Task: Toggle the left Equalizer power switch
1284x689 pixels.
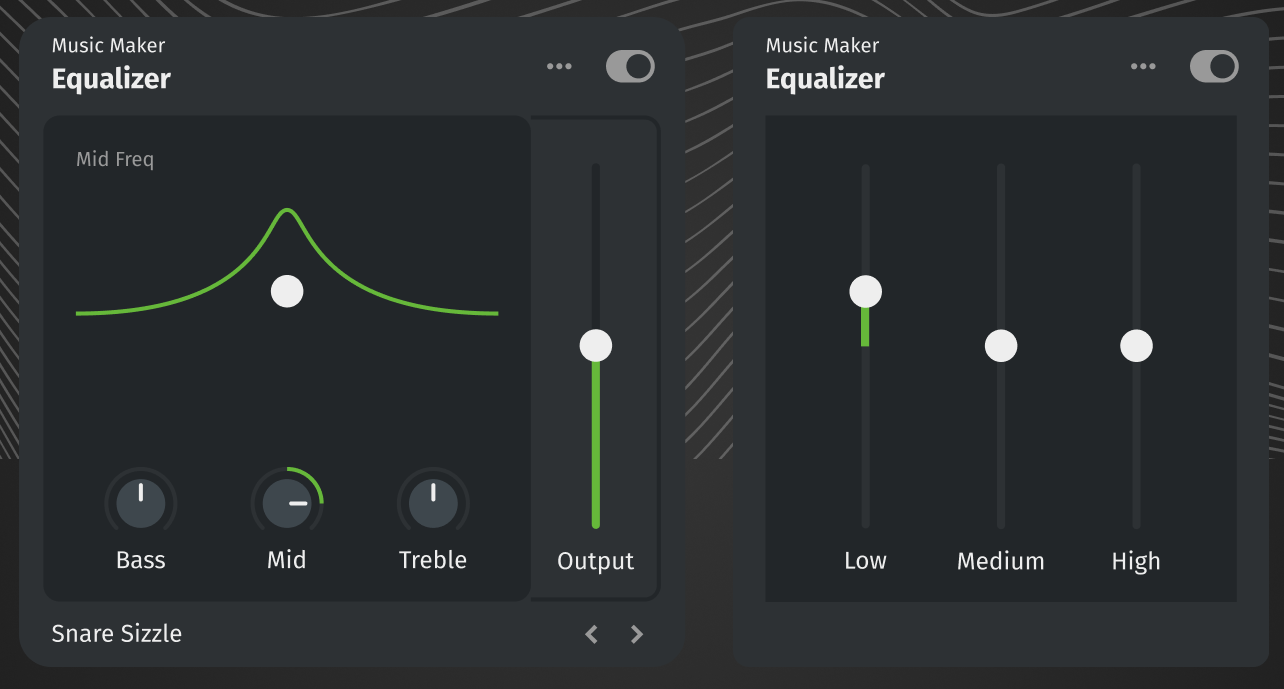Action: click(x=630, y=67)
